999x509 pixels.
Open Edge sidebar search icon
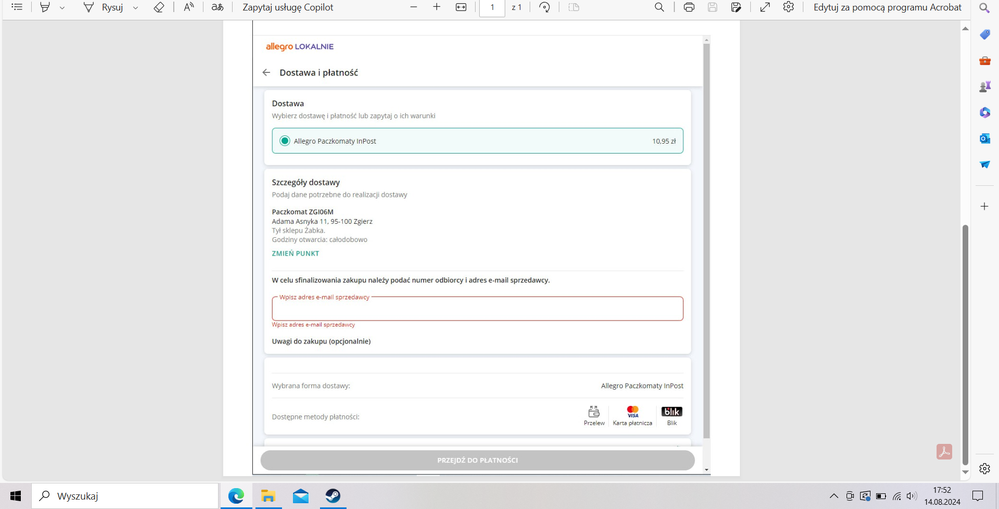pos(984,7)
